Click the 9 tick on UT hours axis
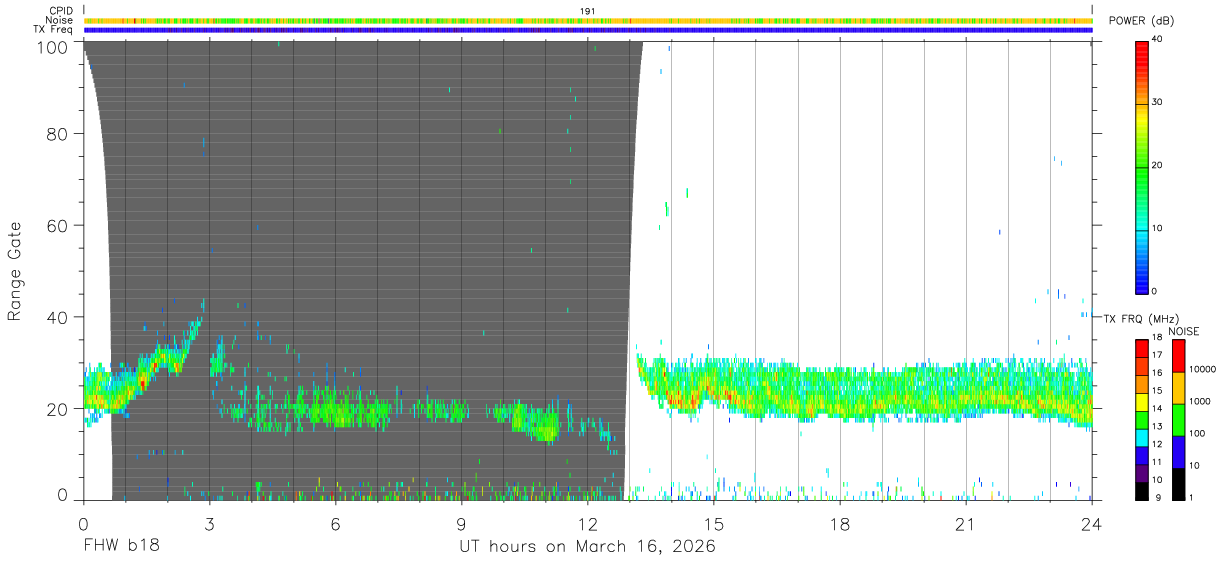This screenshot has height=567, width=1228. pos(462,523)
